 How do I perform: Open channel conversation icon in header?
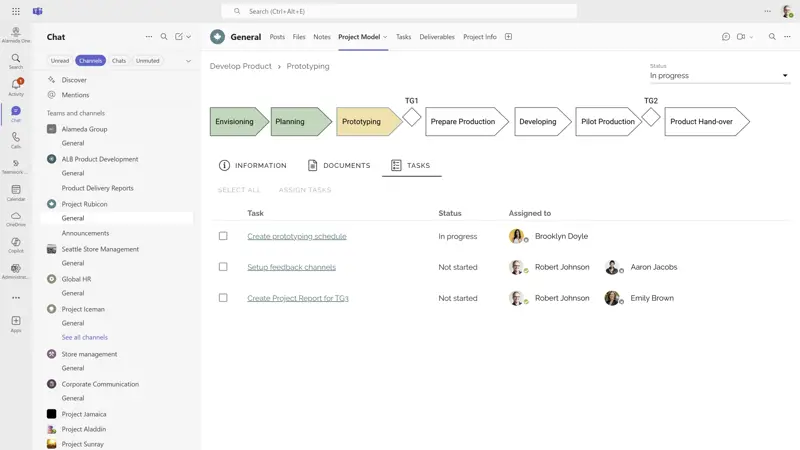point(726,37)
